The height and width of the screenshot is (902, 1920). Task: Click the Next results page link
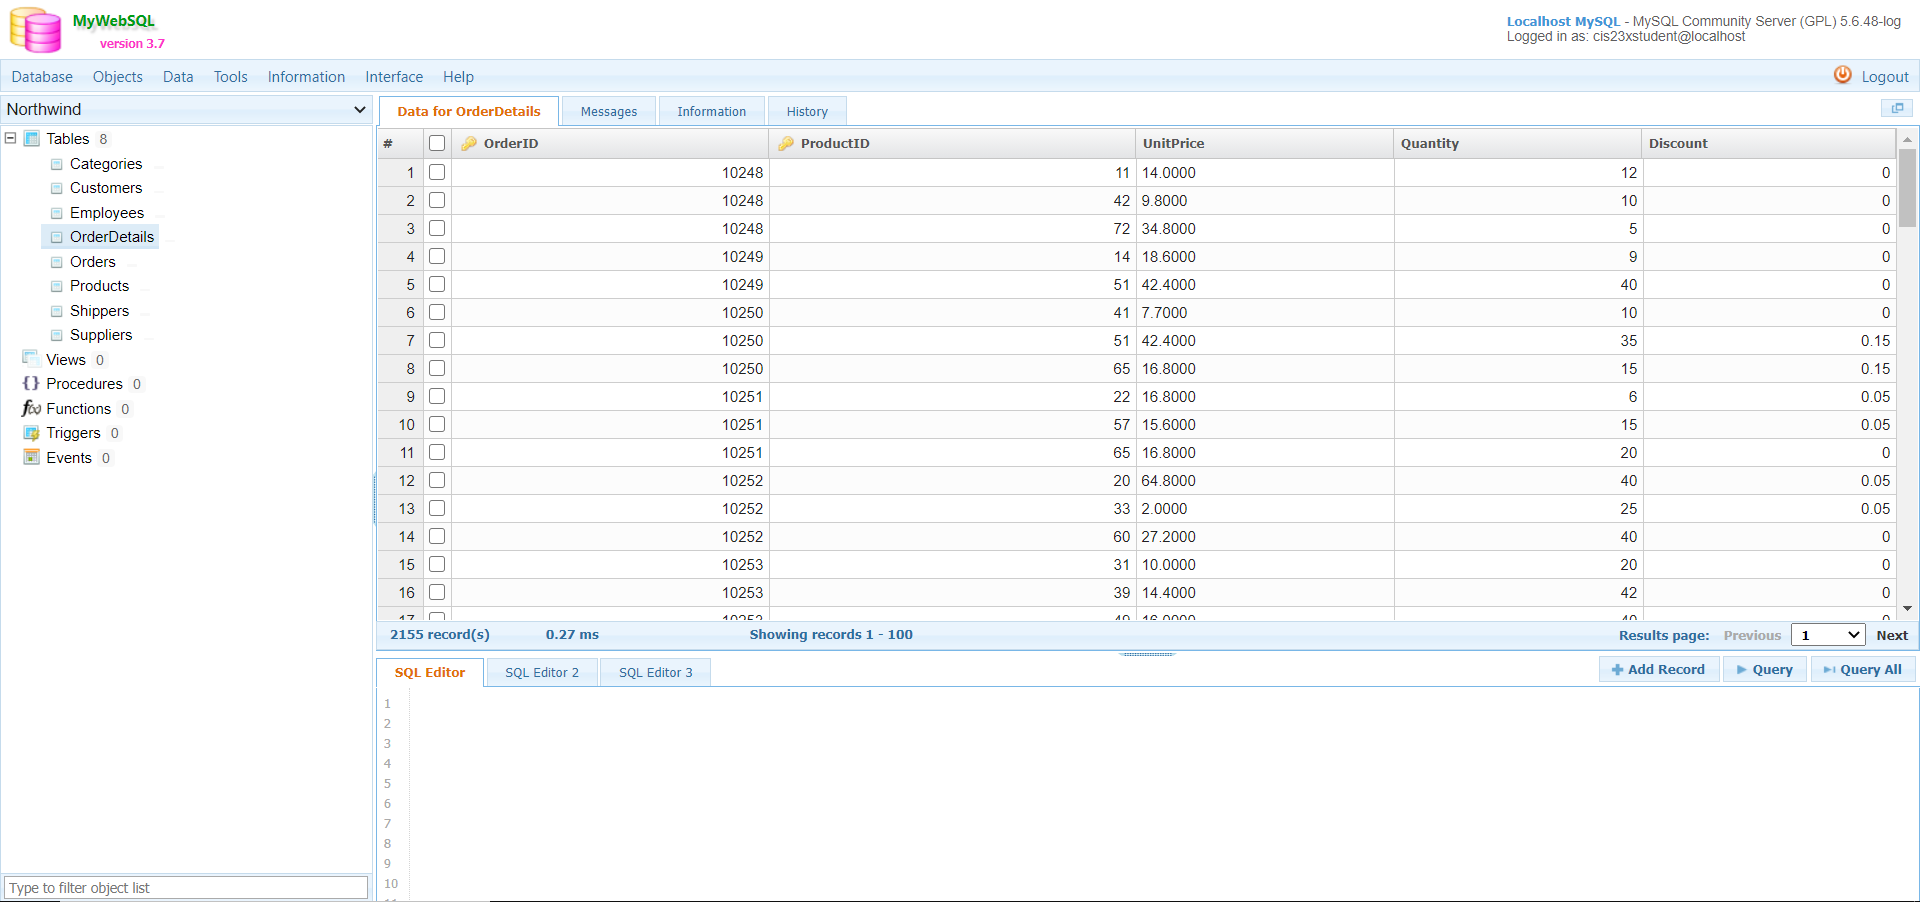tap(1892, 635)
